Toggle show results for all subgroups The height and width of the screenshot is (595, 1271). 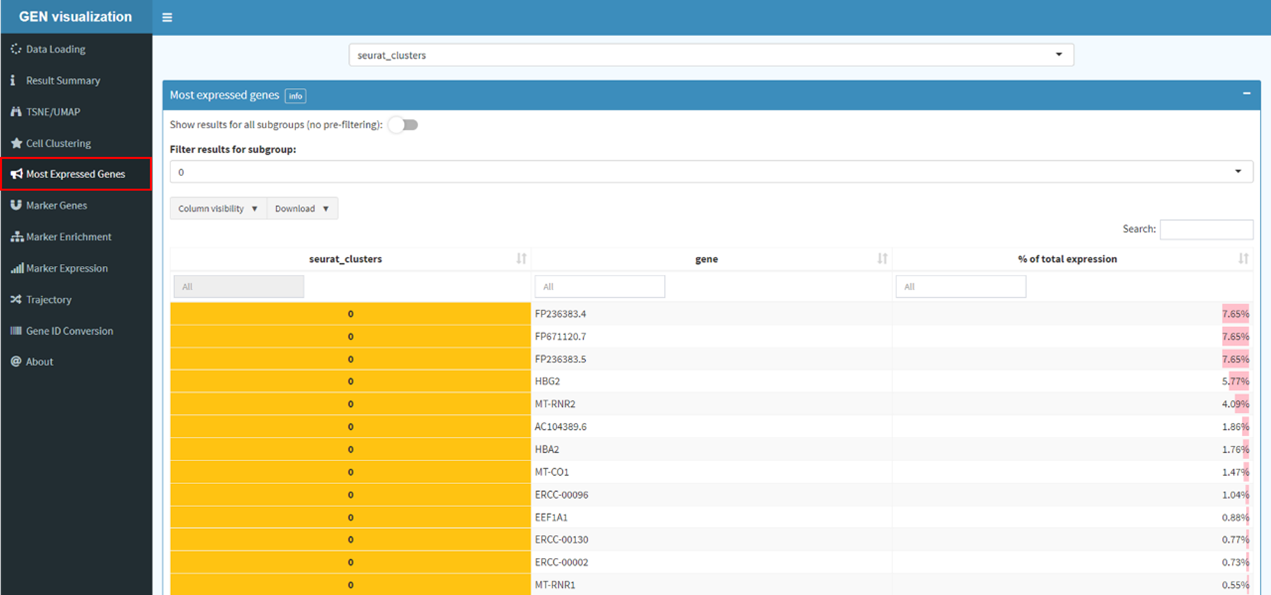403,125
